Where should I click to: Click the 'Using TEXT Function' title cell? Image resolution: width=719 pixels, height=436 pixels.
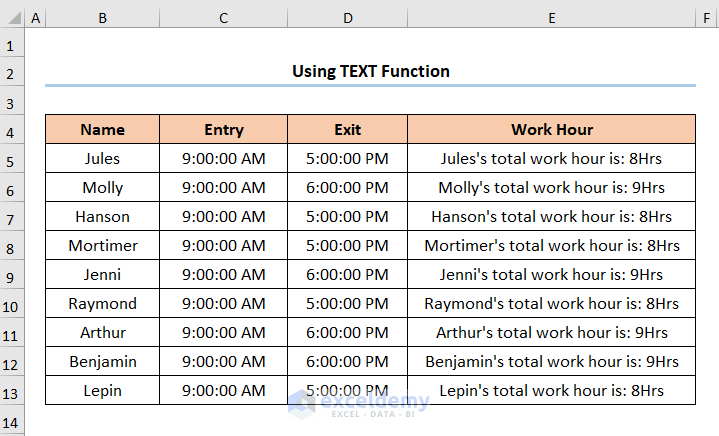(371, 71)
